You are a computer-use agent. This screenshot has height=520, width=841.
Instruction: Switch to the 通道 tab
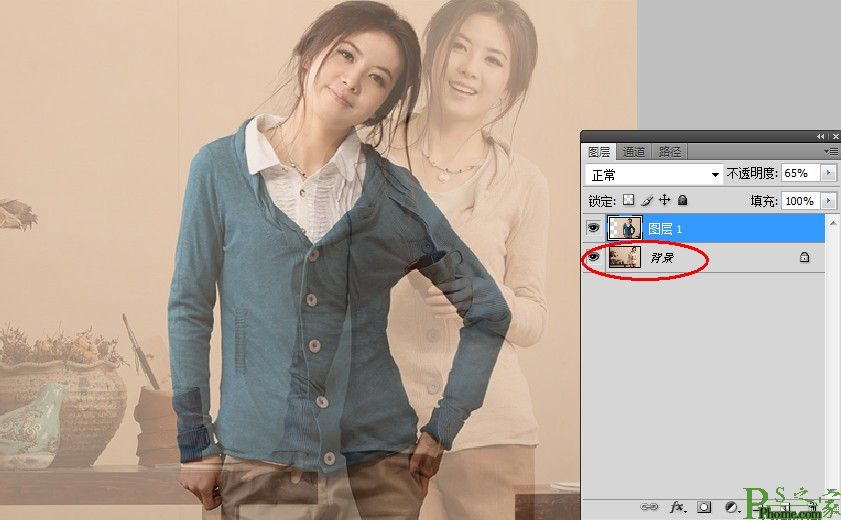tap(633, 152)
